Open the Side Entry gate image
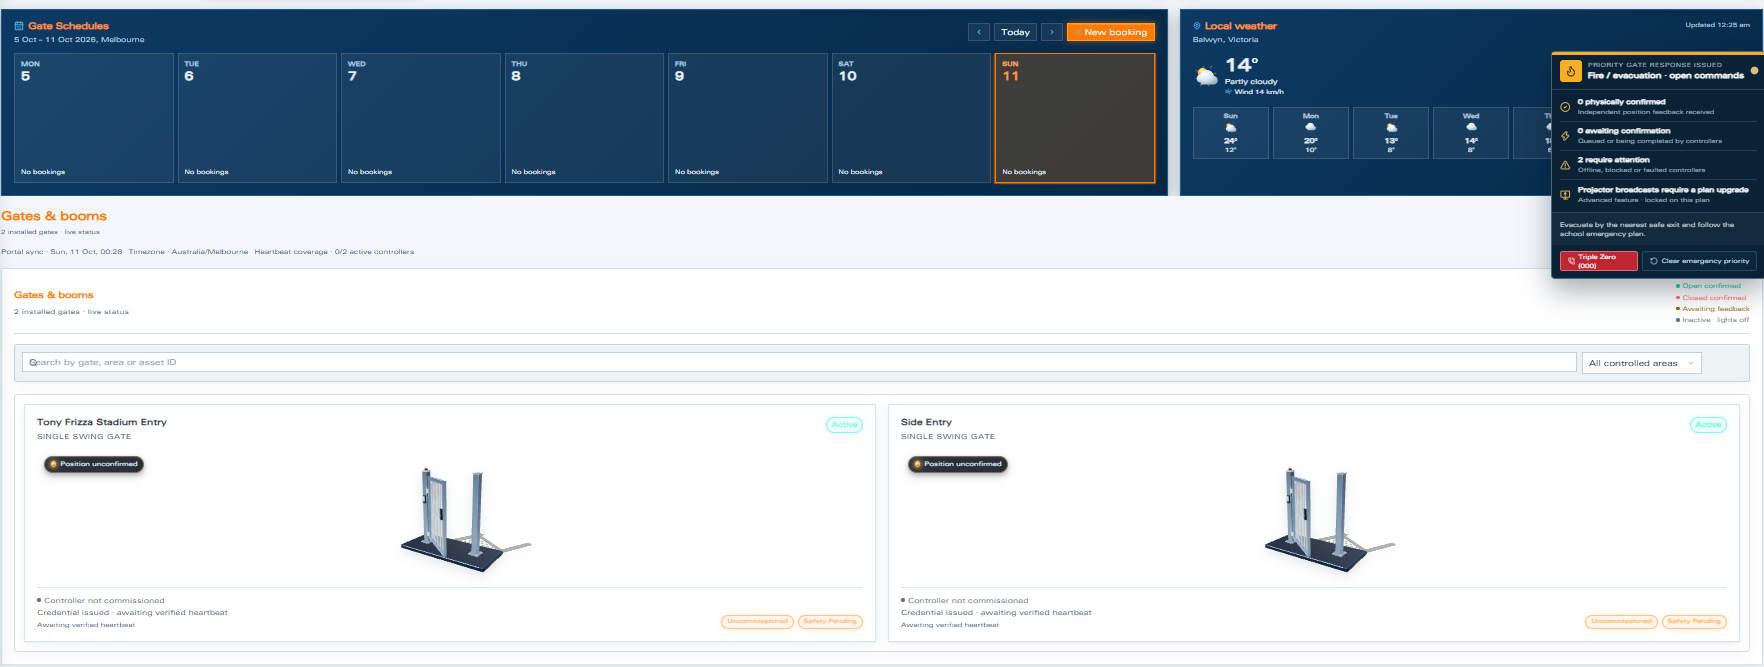 [x=1329, y=518]
